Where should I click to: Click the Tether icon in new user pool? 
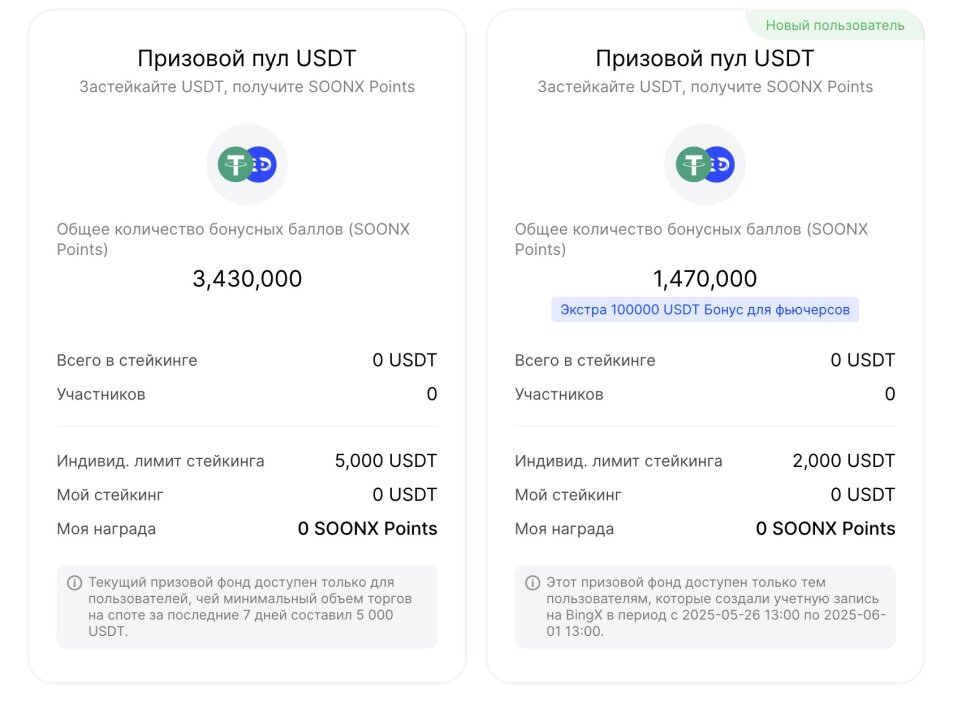(693, 164)
